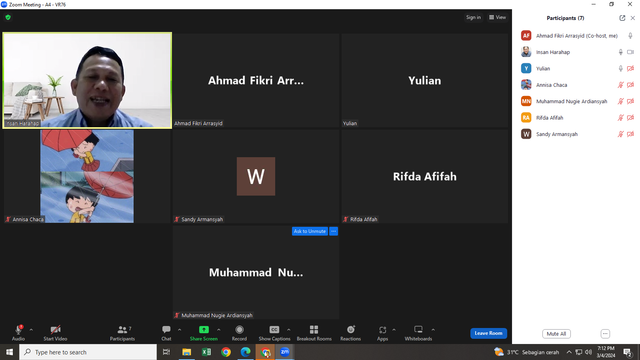Click Ask to Unmute on Muhammad Nugie tile

310,231
